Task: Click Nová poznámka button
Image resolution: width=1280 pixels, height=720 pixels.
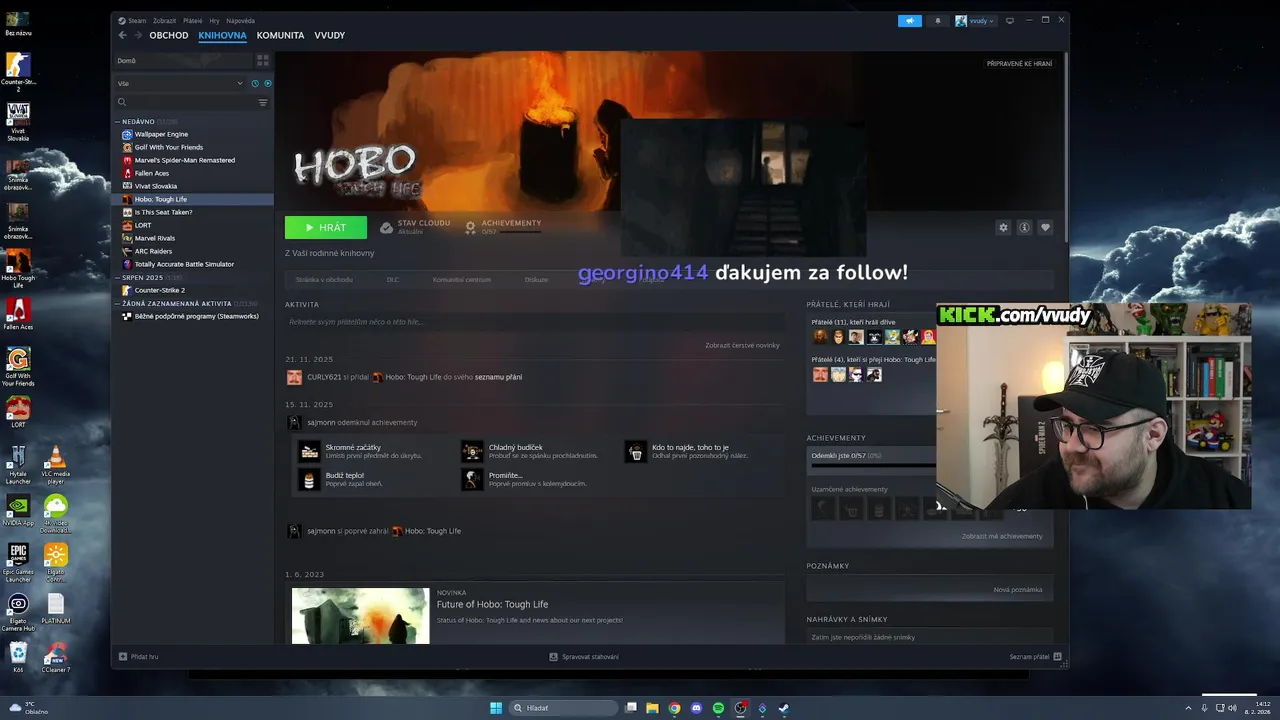Action: tap(1018, 590)
